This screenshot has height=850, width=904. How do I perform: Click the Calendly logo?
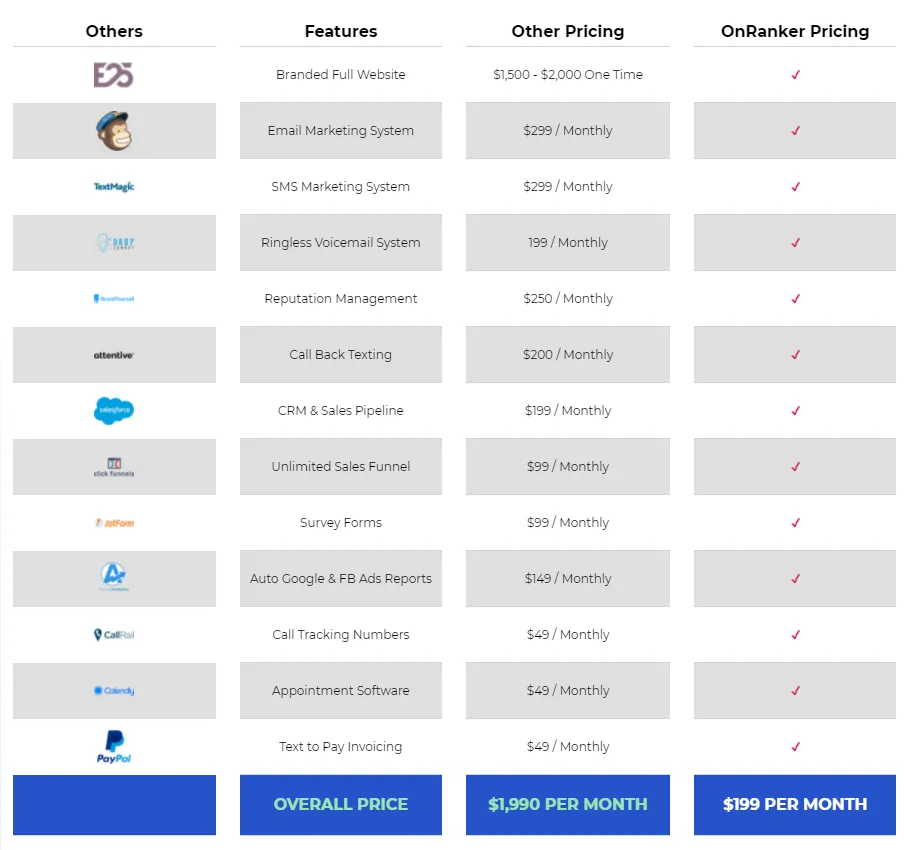114,691
